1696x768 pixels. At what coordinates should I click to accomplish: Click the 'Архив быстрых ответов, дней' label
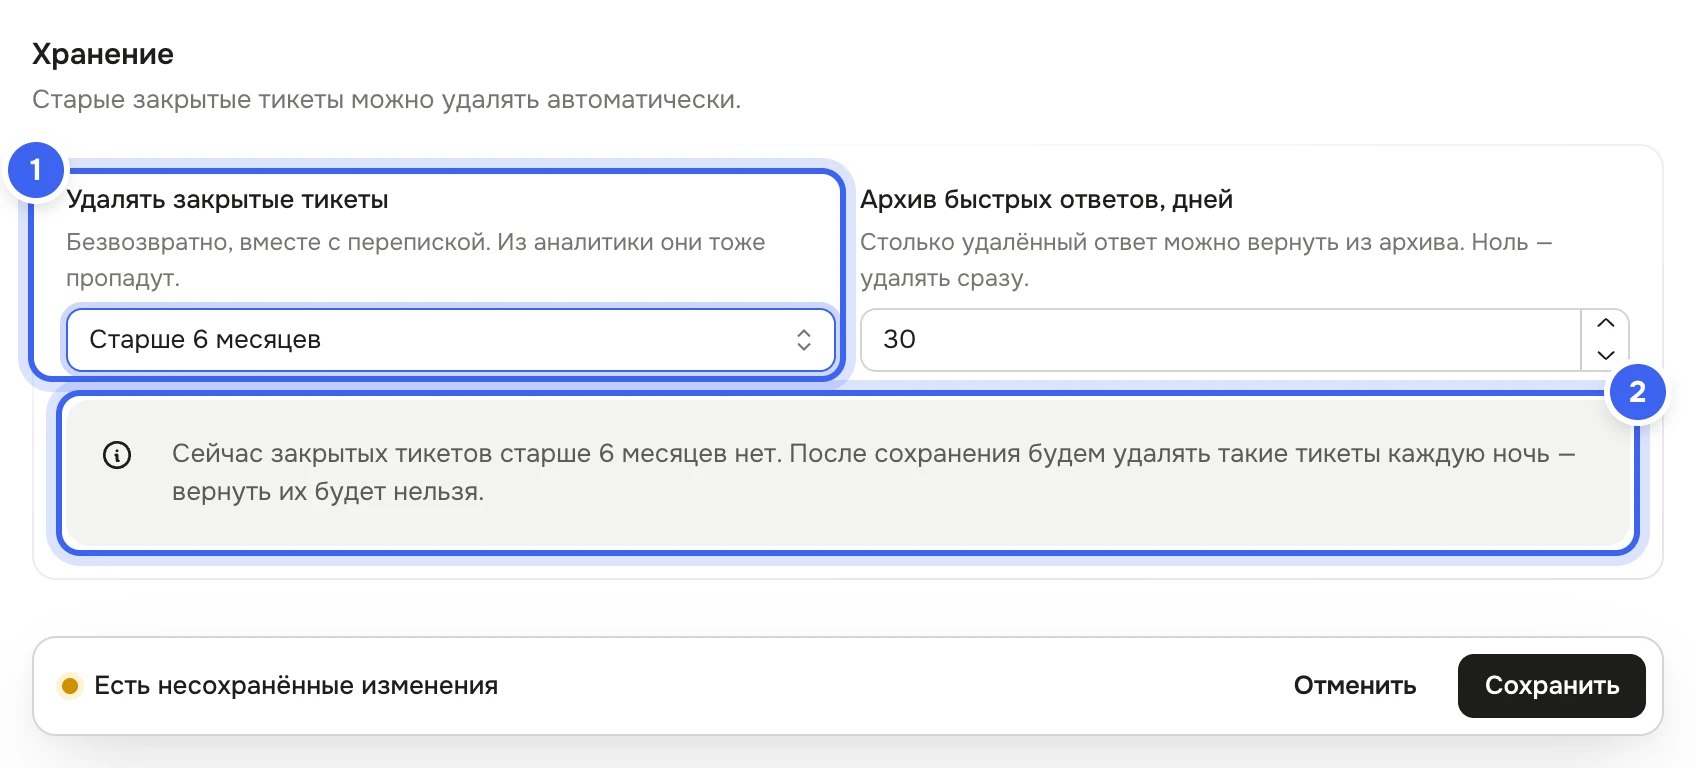point(1046,200)
